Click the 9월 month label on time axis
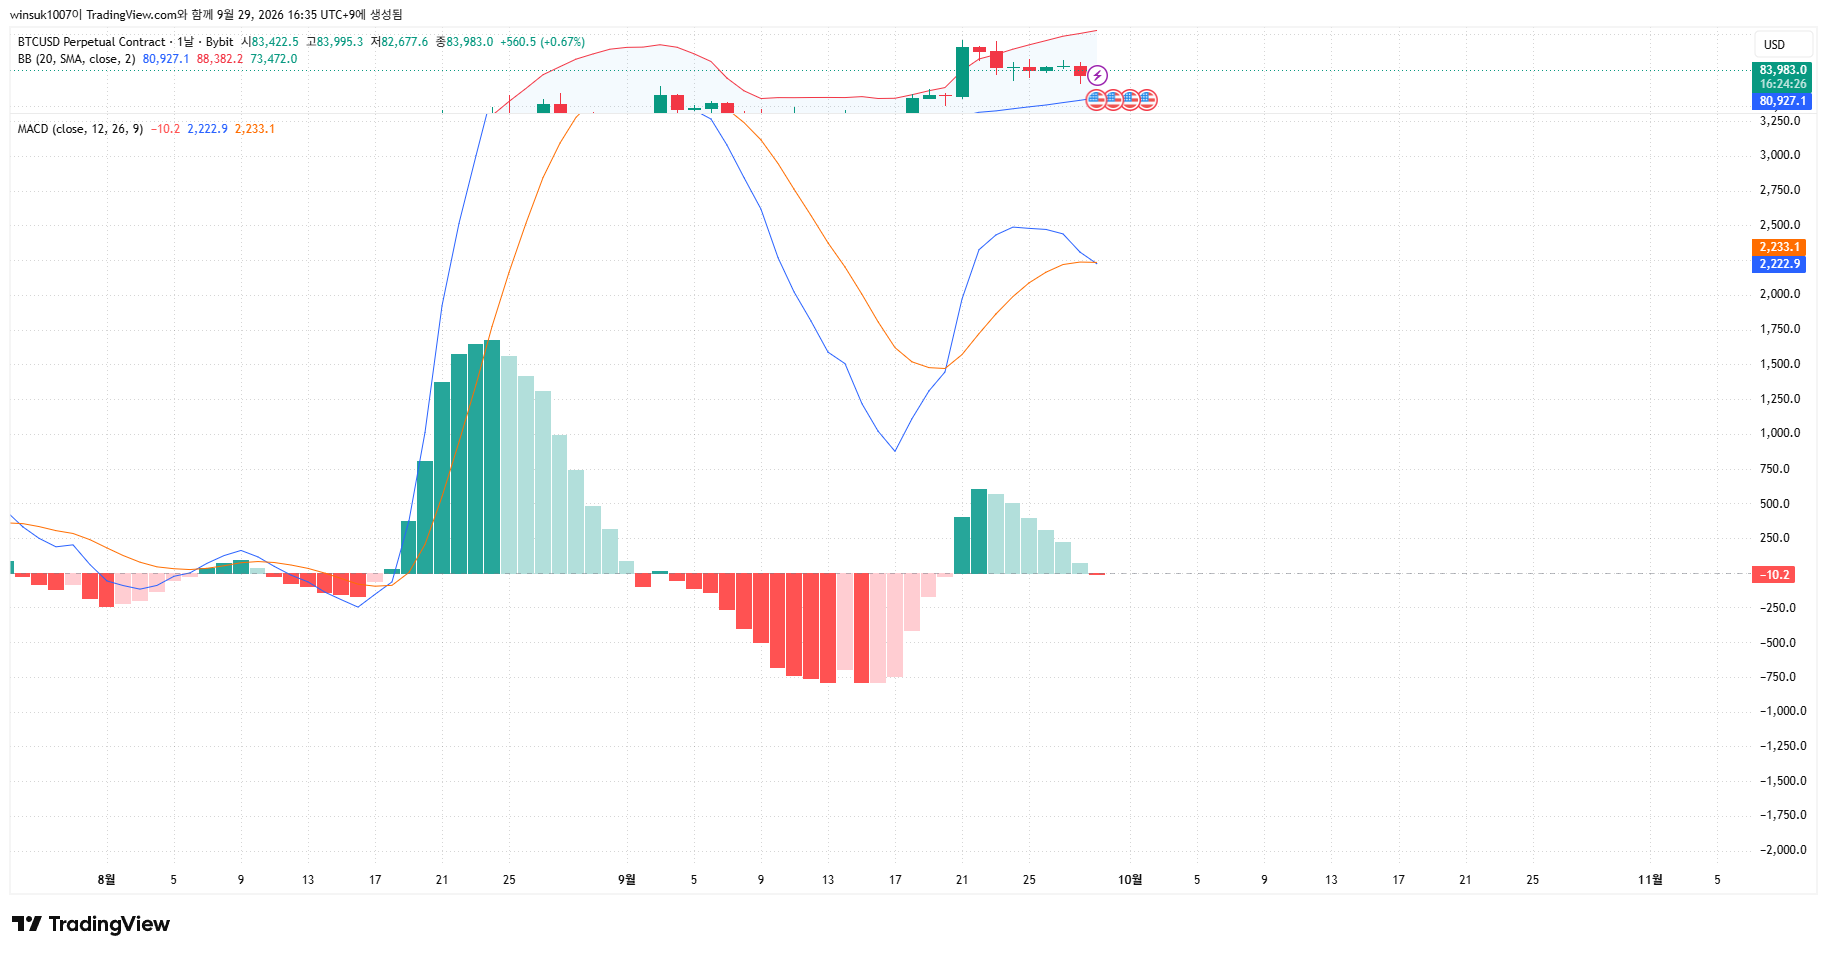 coord(626,880)
